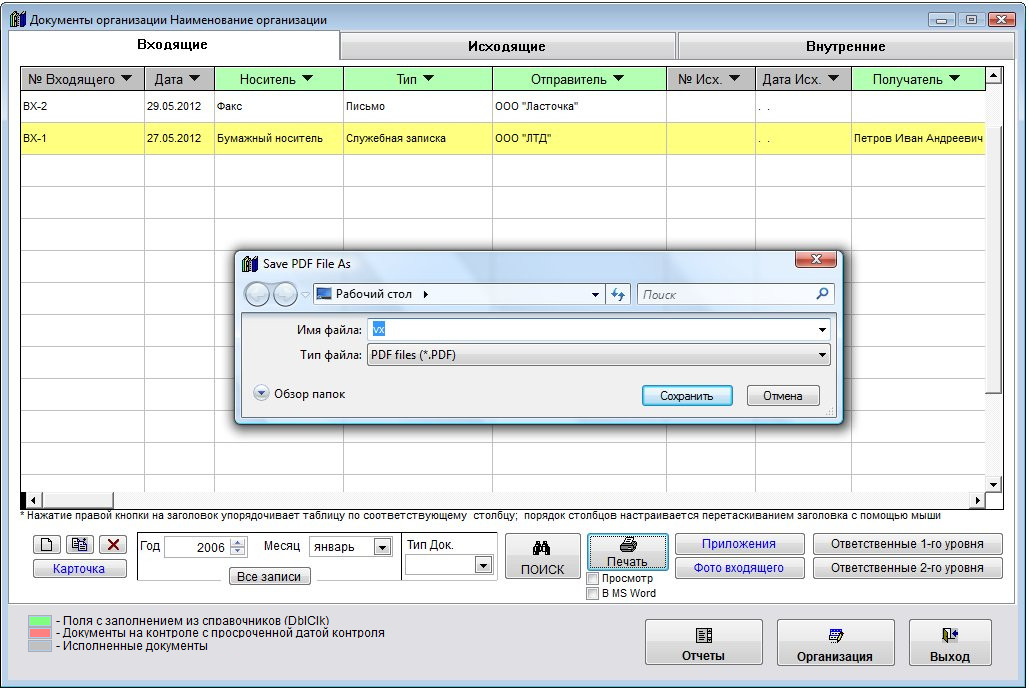Click the refresh icon in Save dialog
Screen dimensions: 1029x688
click(x=618, y=294)
